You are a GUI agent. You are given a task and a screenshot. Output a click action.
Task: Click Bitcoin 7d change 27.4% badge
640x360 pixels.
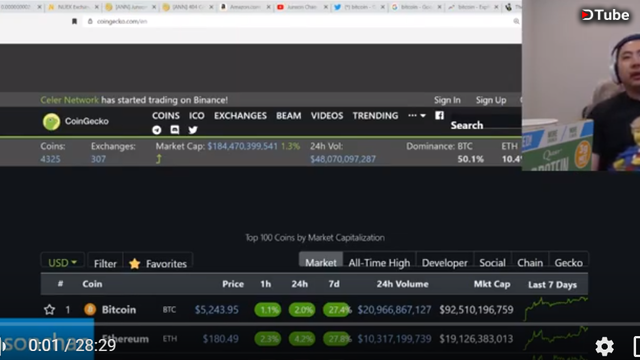(337, 310)
